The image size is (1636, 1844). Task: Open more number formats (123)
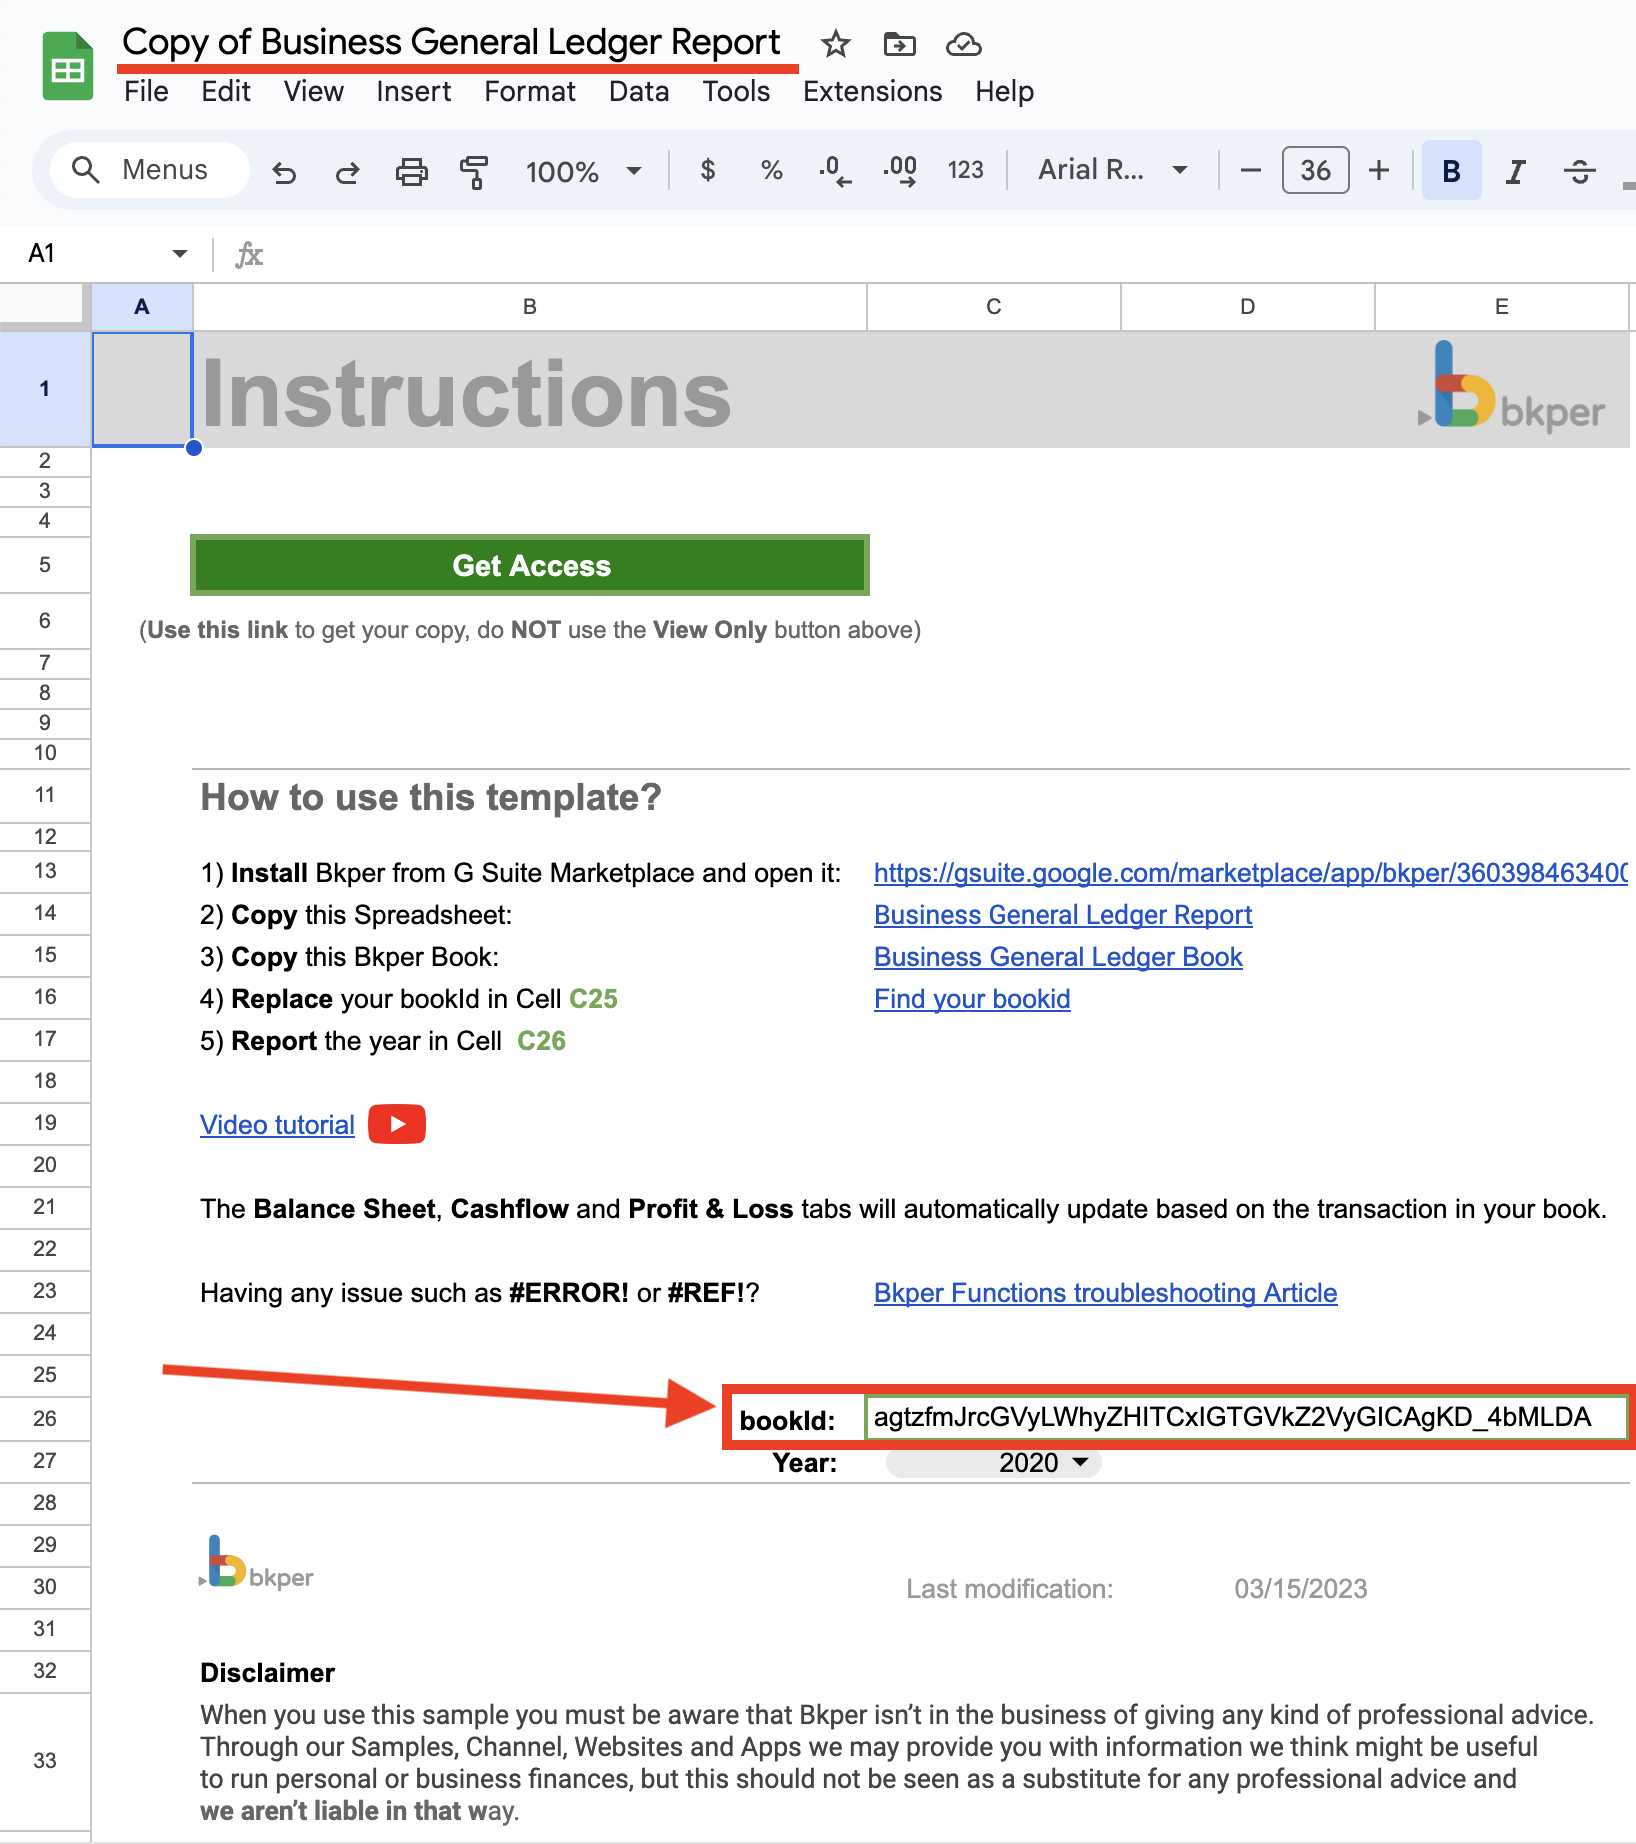[963, 170]
